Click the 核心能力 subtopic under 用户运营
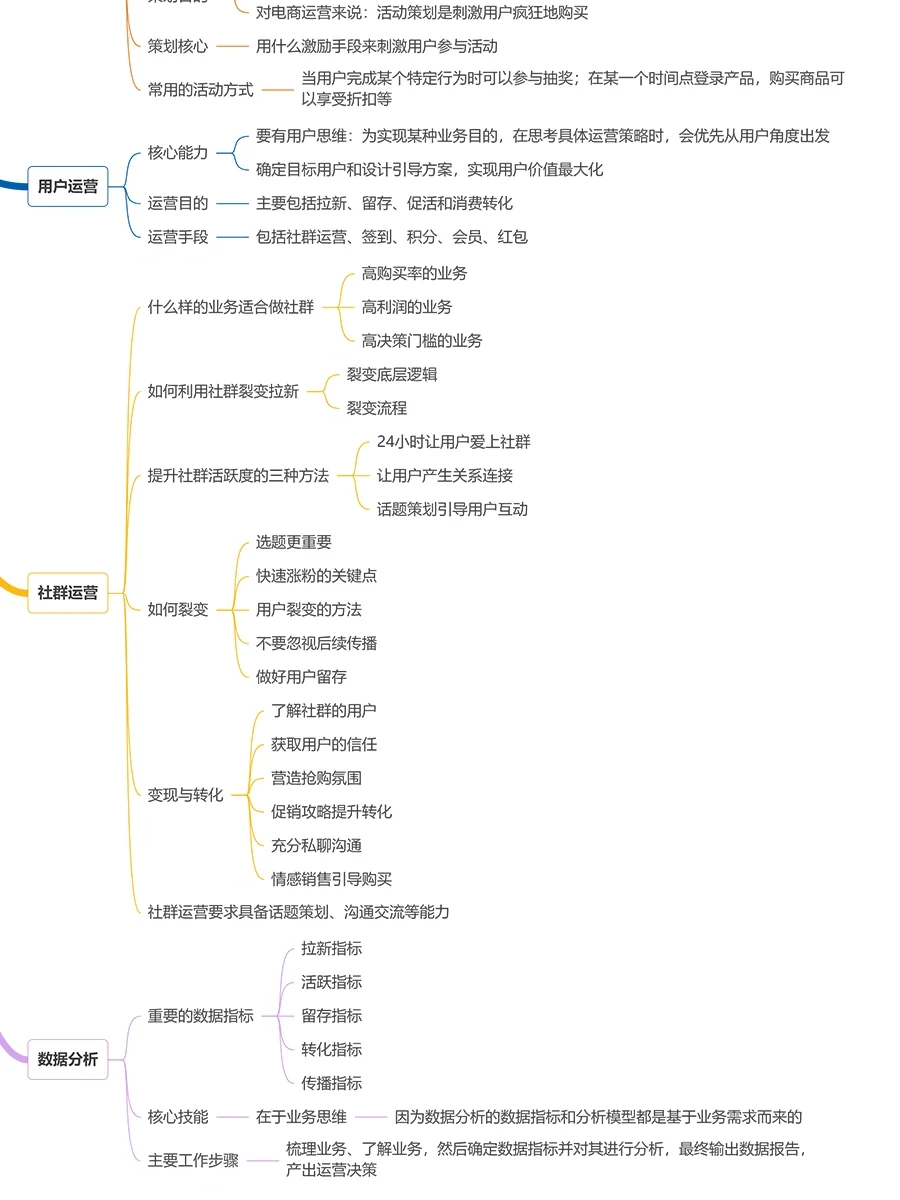This screenshot has height=1200, width=900. click(178, 153)
